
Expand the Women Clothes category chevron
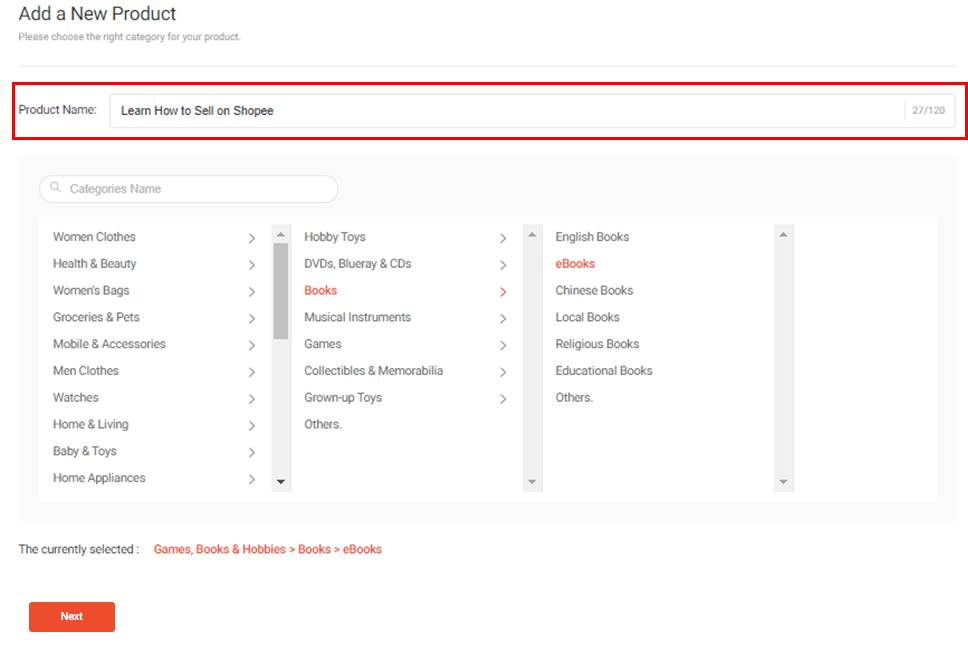coord(251,238)
